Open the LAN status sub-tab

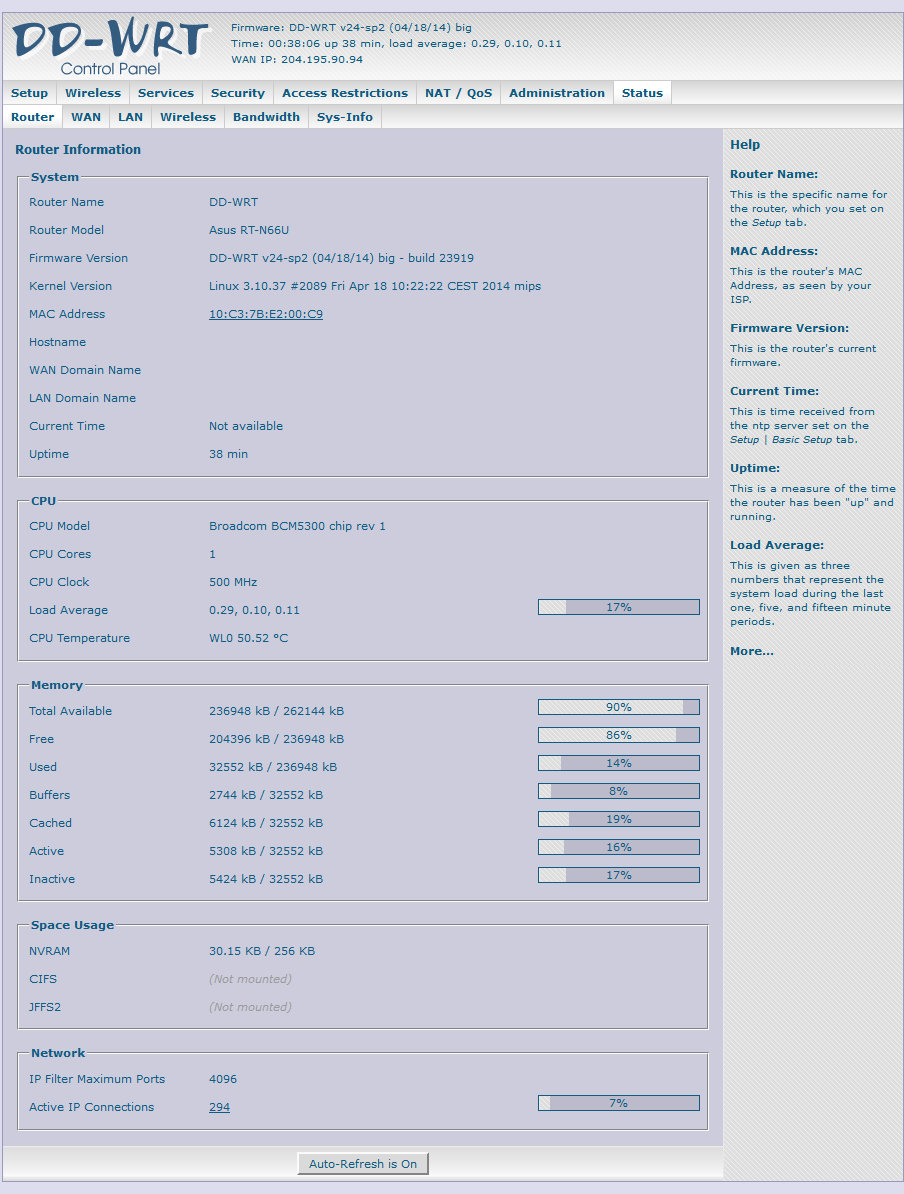[x=130, y=117]
